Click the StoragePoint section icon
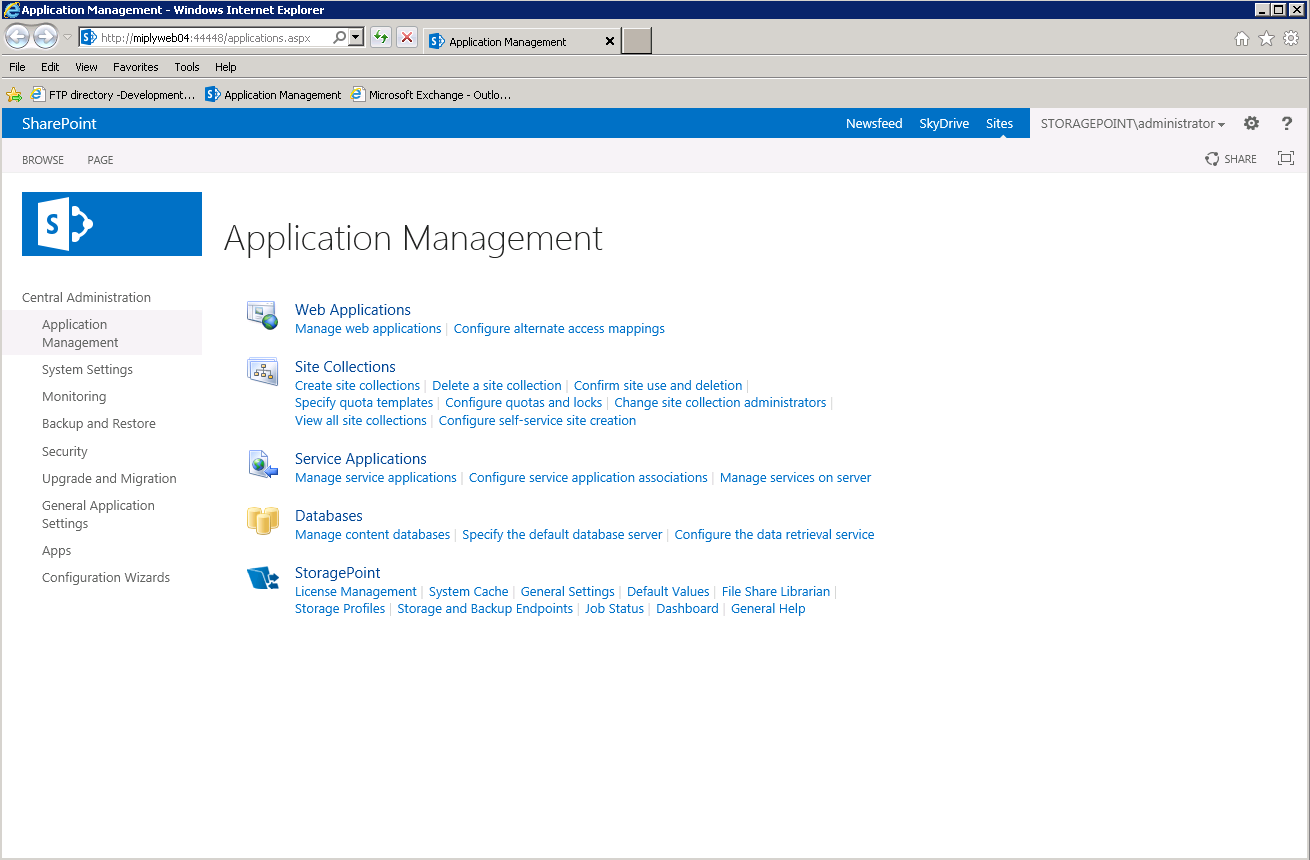The image size is (1310, 860). click(263, 578)
